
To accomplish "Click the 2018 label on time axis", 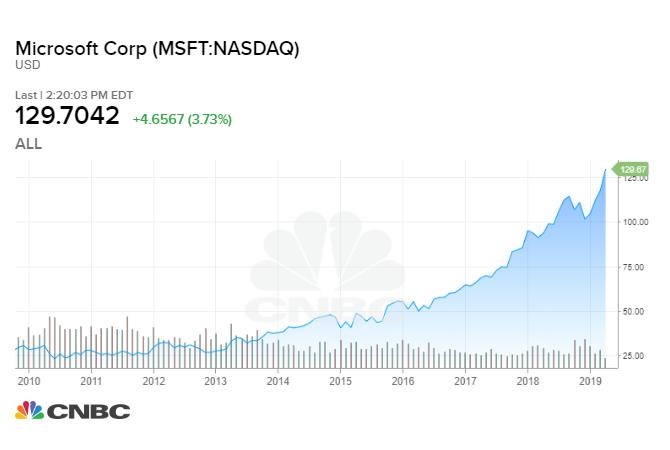I will (527, 380).
